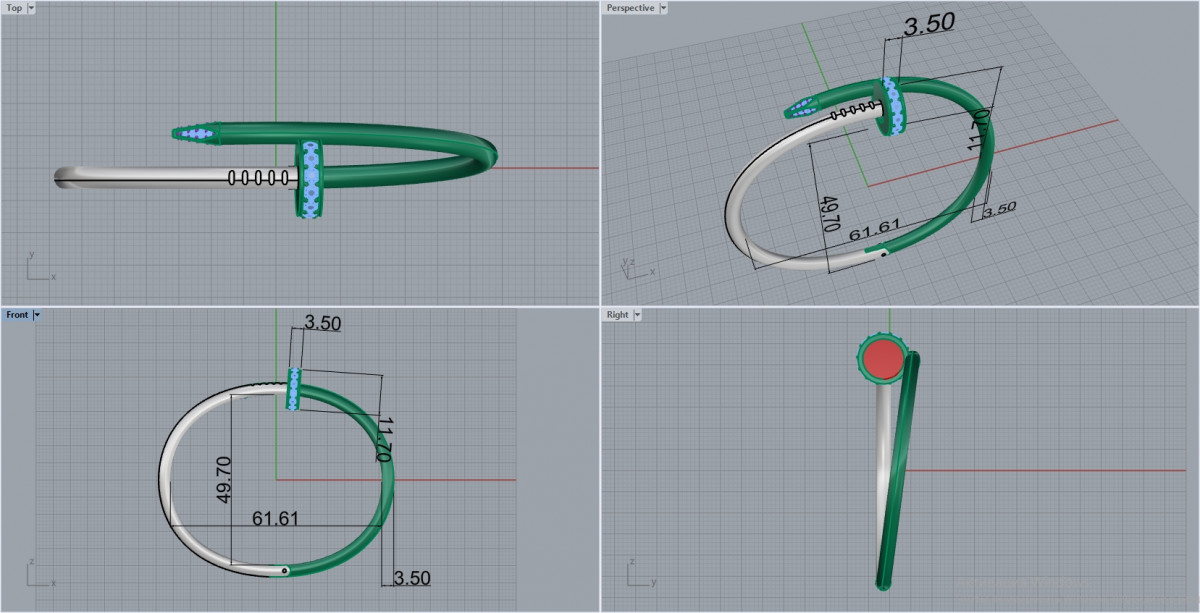Select the upper 3.50 dimension in Front viewport
This screenshot has height=613, width=1200.
pos(323,323)
